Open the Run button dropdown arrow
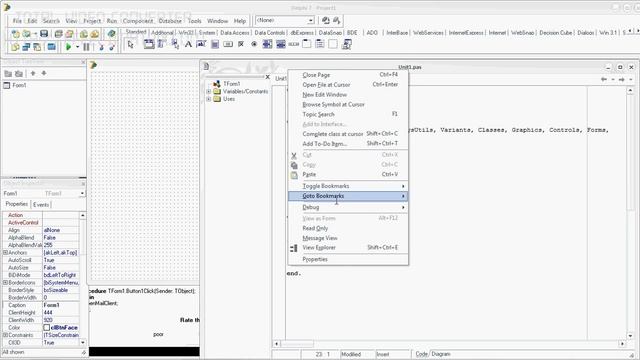This screenshot has width=640, height=360. (77, 47)
